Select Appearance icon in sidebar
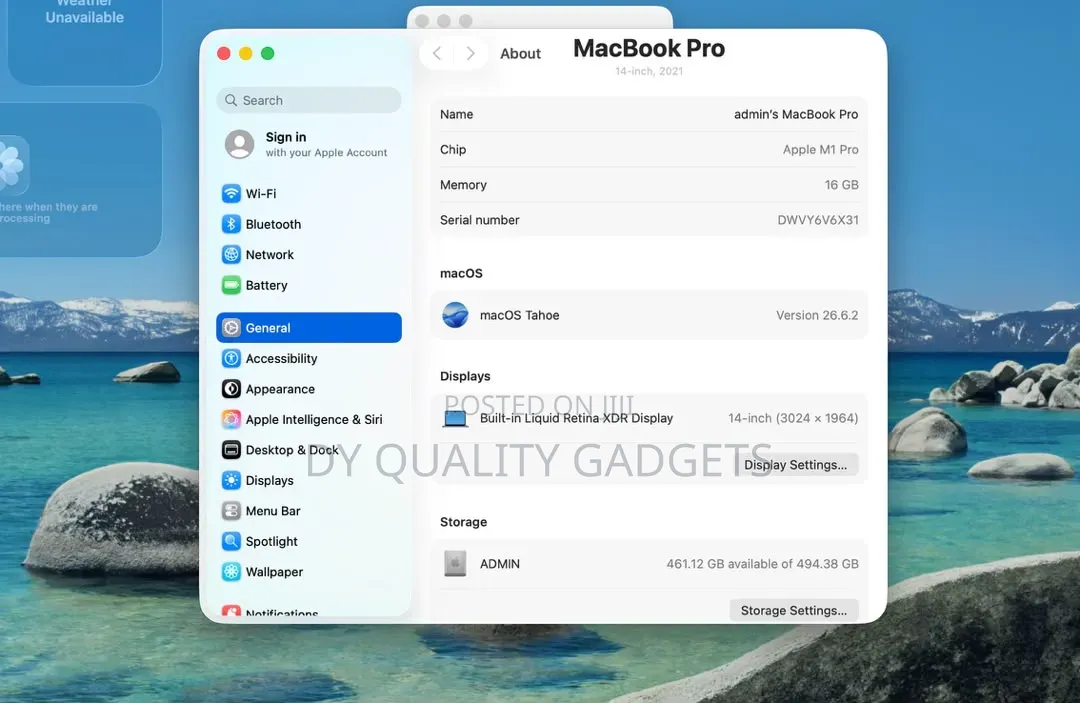1080x703 pixels. [x=231, y=389]
